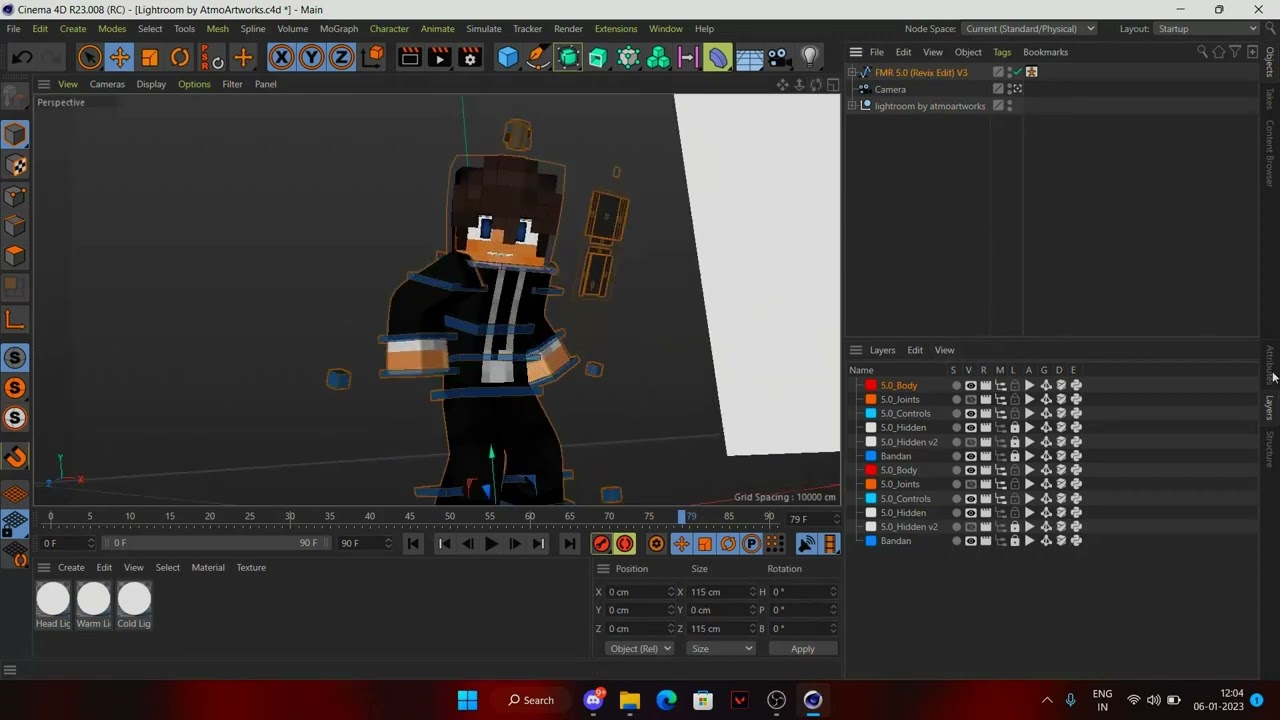Enable Texture mode in left toolbar
The width and height of the screenshot is (1280, 720).
pyautogui.click(x=15, y=165)
